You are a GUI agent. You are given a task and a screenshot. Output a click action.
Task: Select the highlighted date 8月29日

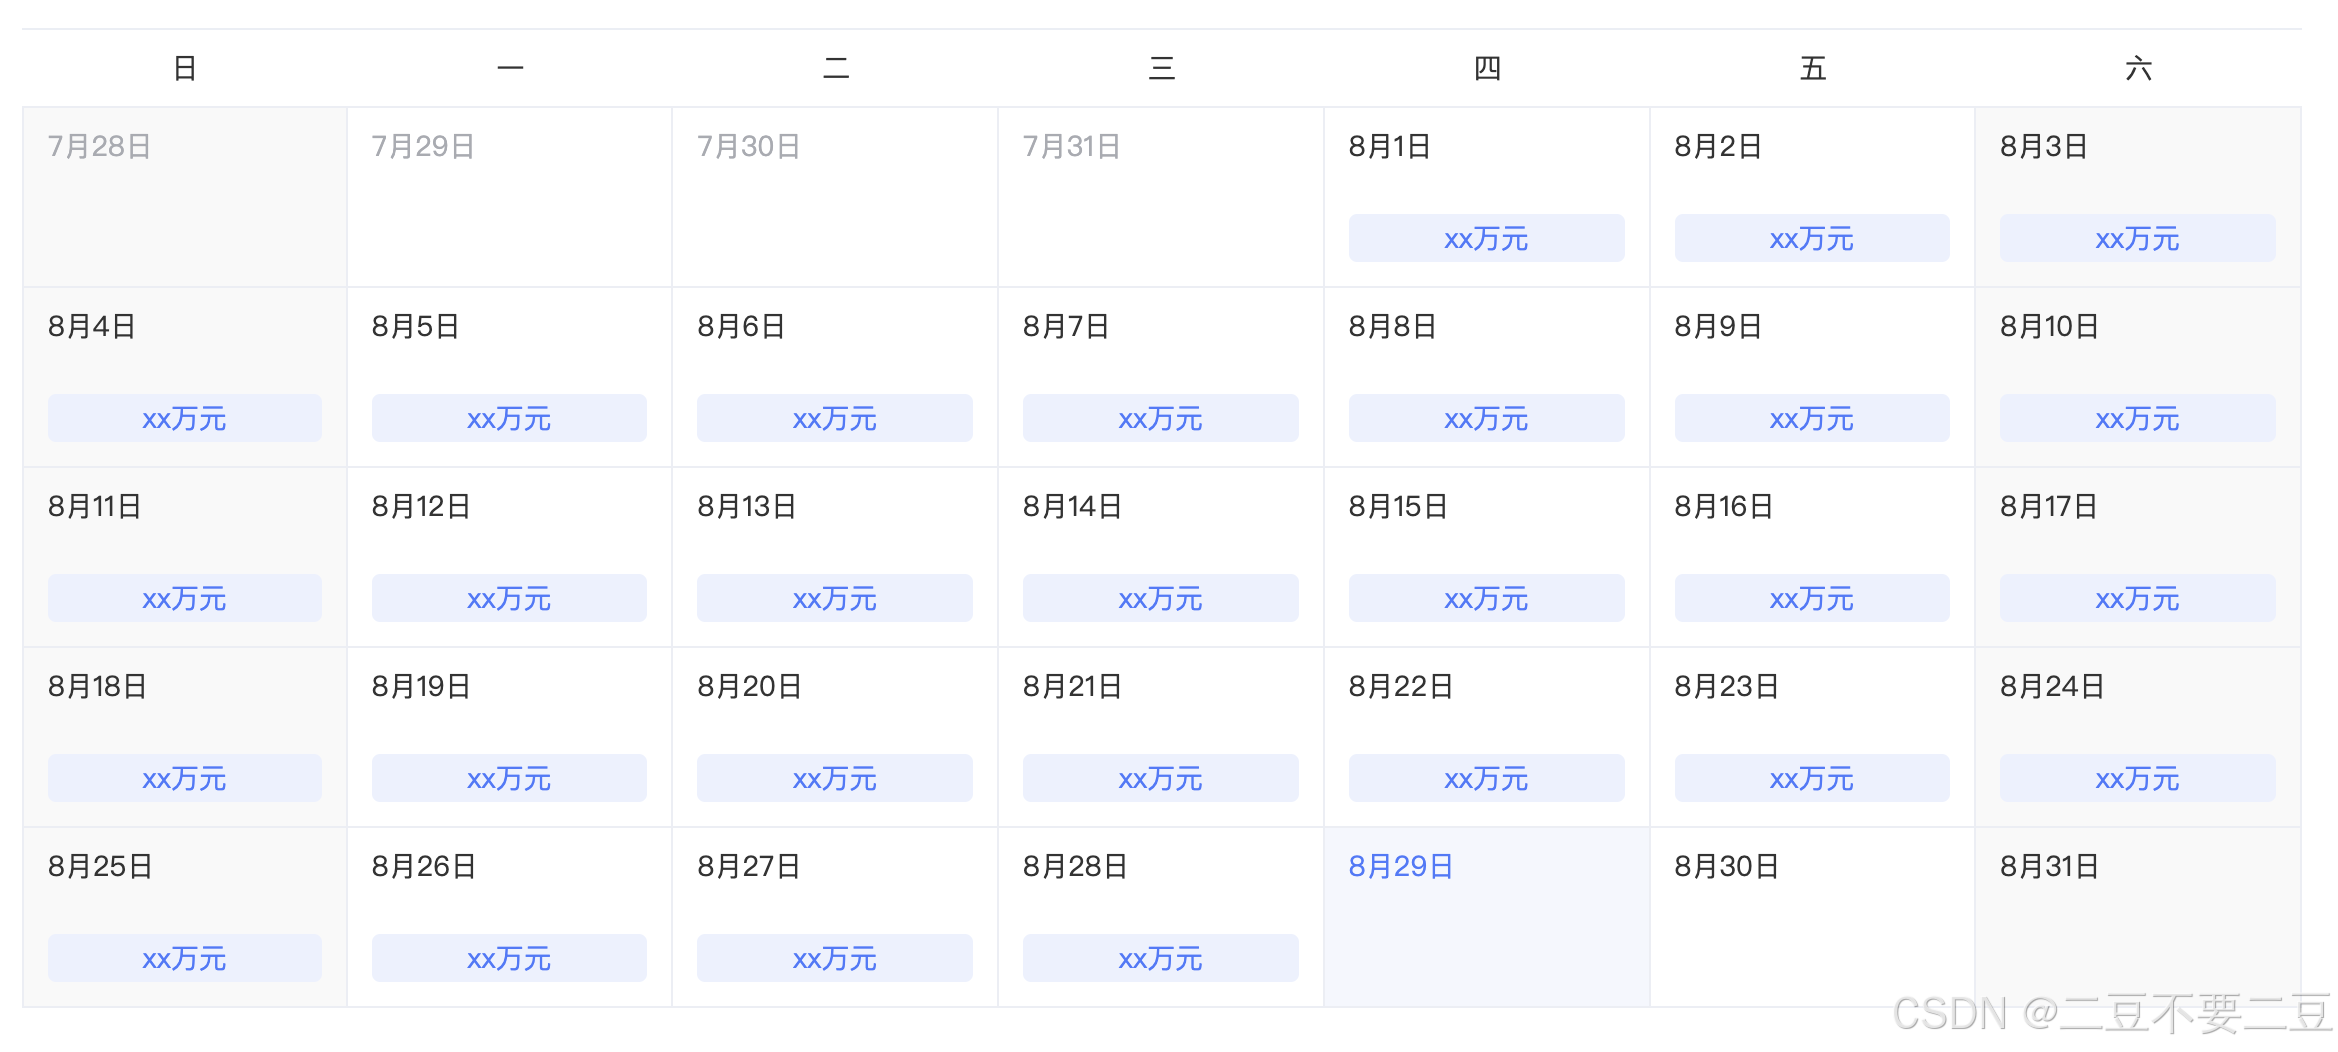[1400, 866]
